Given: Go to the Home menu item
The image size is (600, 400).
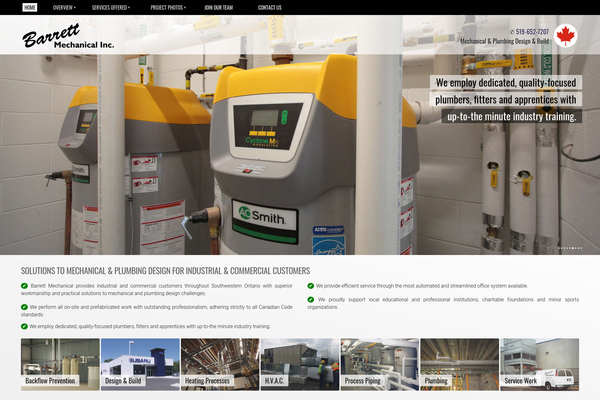Looking at the screenshot, I should tap(29, 7).
